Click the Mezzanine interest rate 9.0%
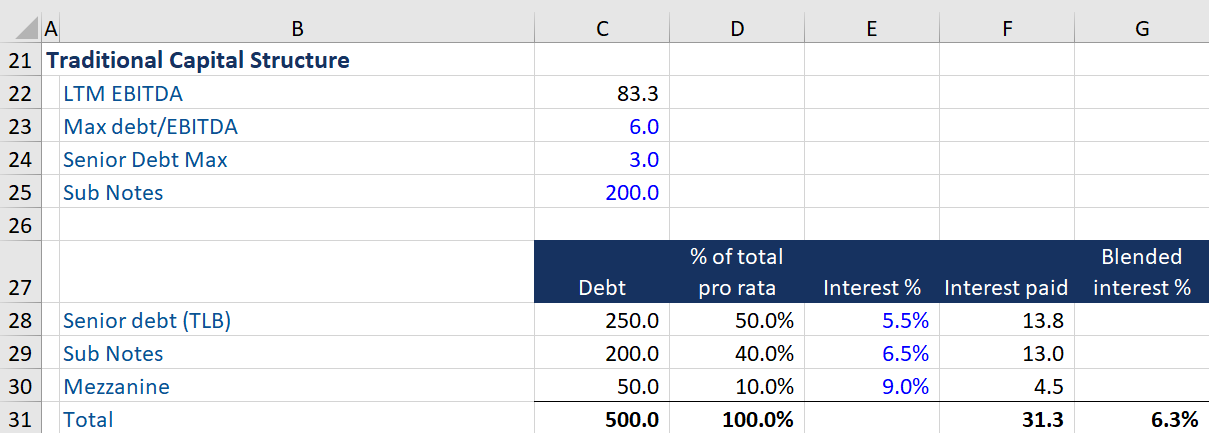Viewport: 1209px width, 433px height. pyautogui.click(x=871, y=386)
